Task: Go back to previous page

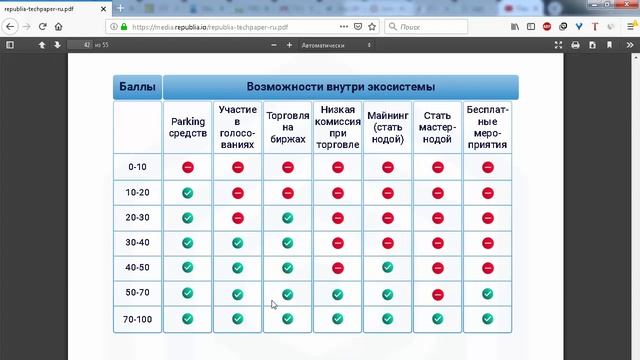Action: tap(10, 27)
